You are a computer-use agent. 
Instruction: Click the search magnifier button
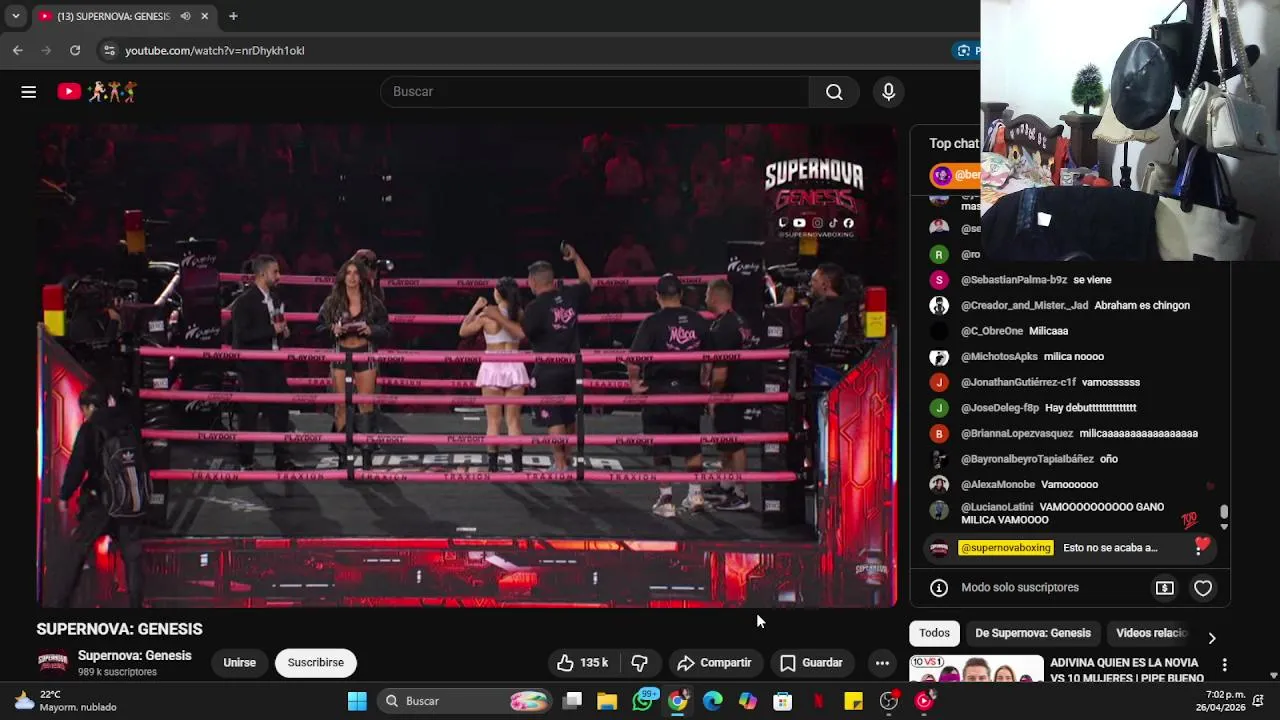pyautogui.click(x=834, y=92)
